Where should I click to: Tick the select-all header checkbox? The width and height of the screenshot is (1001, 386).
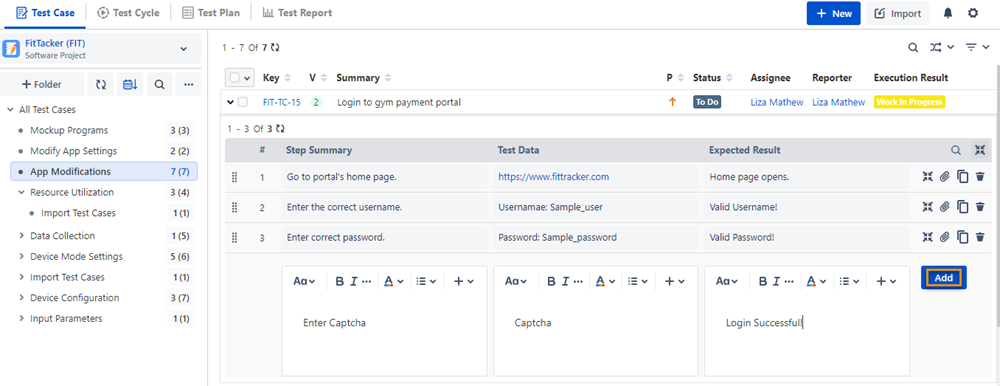(x=234, y=78)
